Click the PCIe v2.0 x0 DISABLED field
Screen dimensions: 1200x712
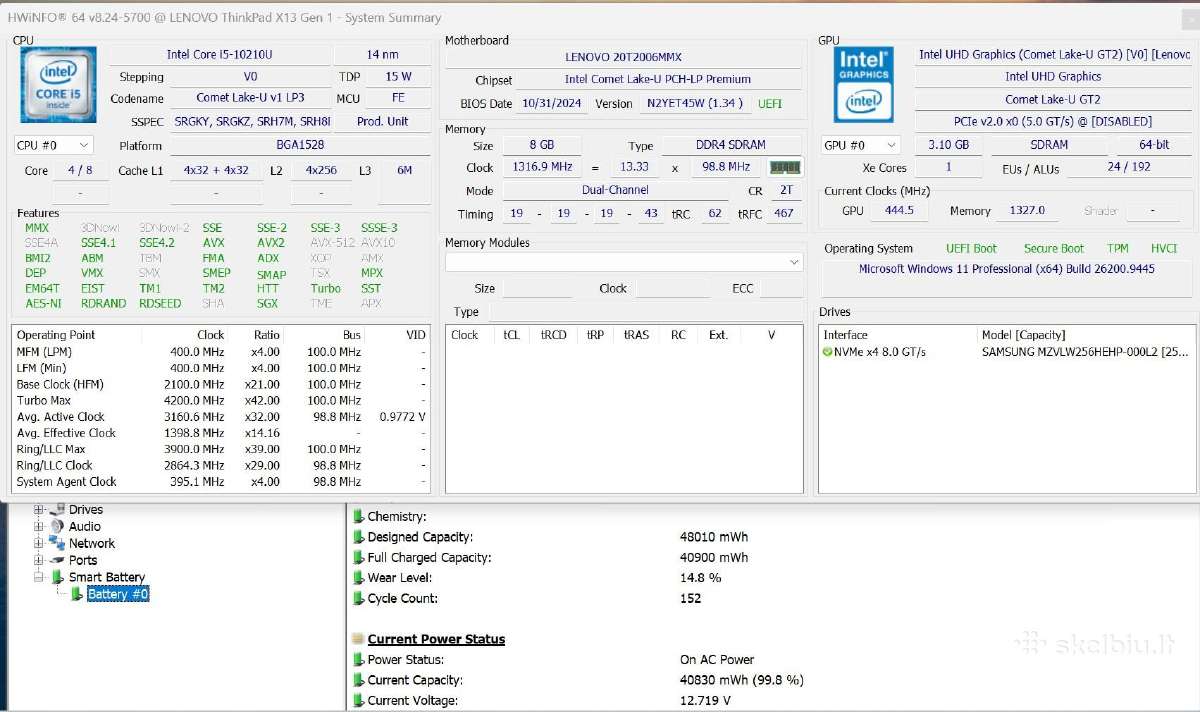tap(1053, 122)
